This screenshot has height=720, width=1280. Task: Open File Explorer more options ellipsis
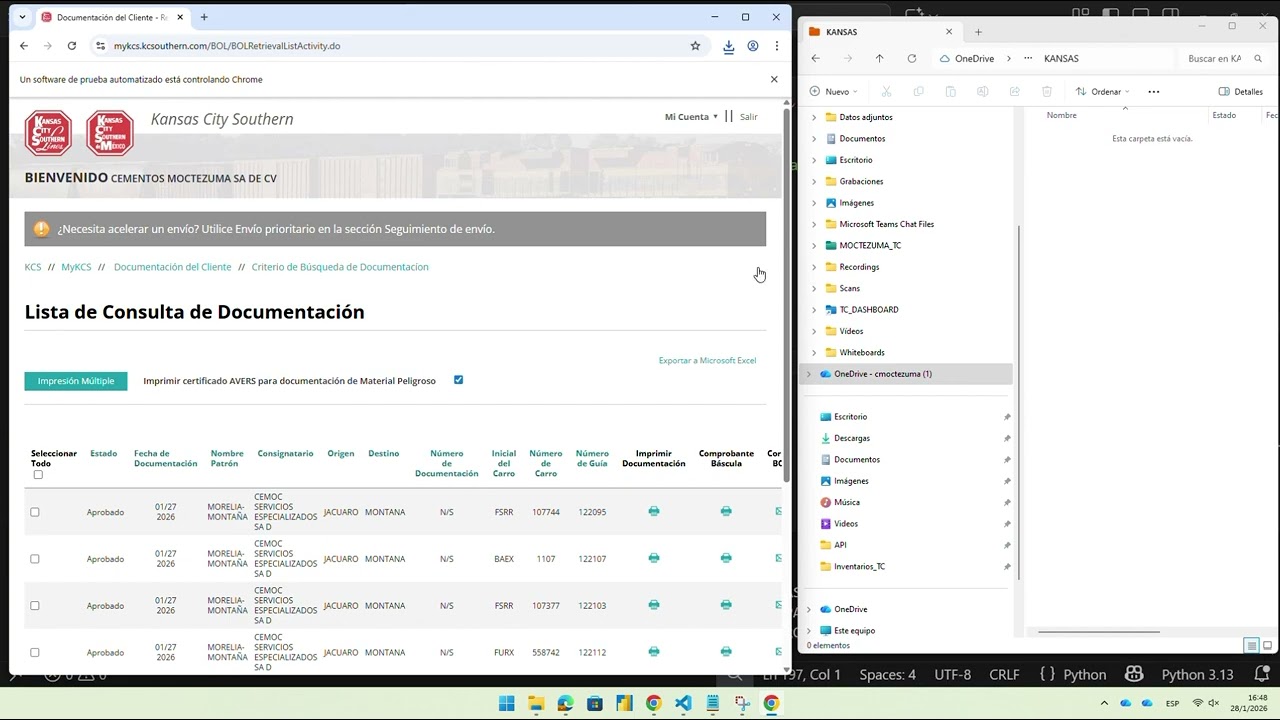point(1153,92)
